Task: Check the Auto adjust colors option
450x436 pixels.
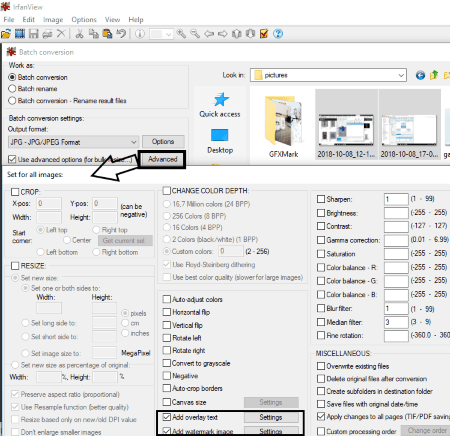Action: [167, 299]
